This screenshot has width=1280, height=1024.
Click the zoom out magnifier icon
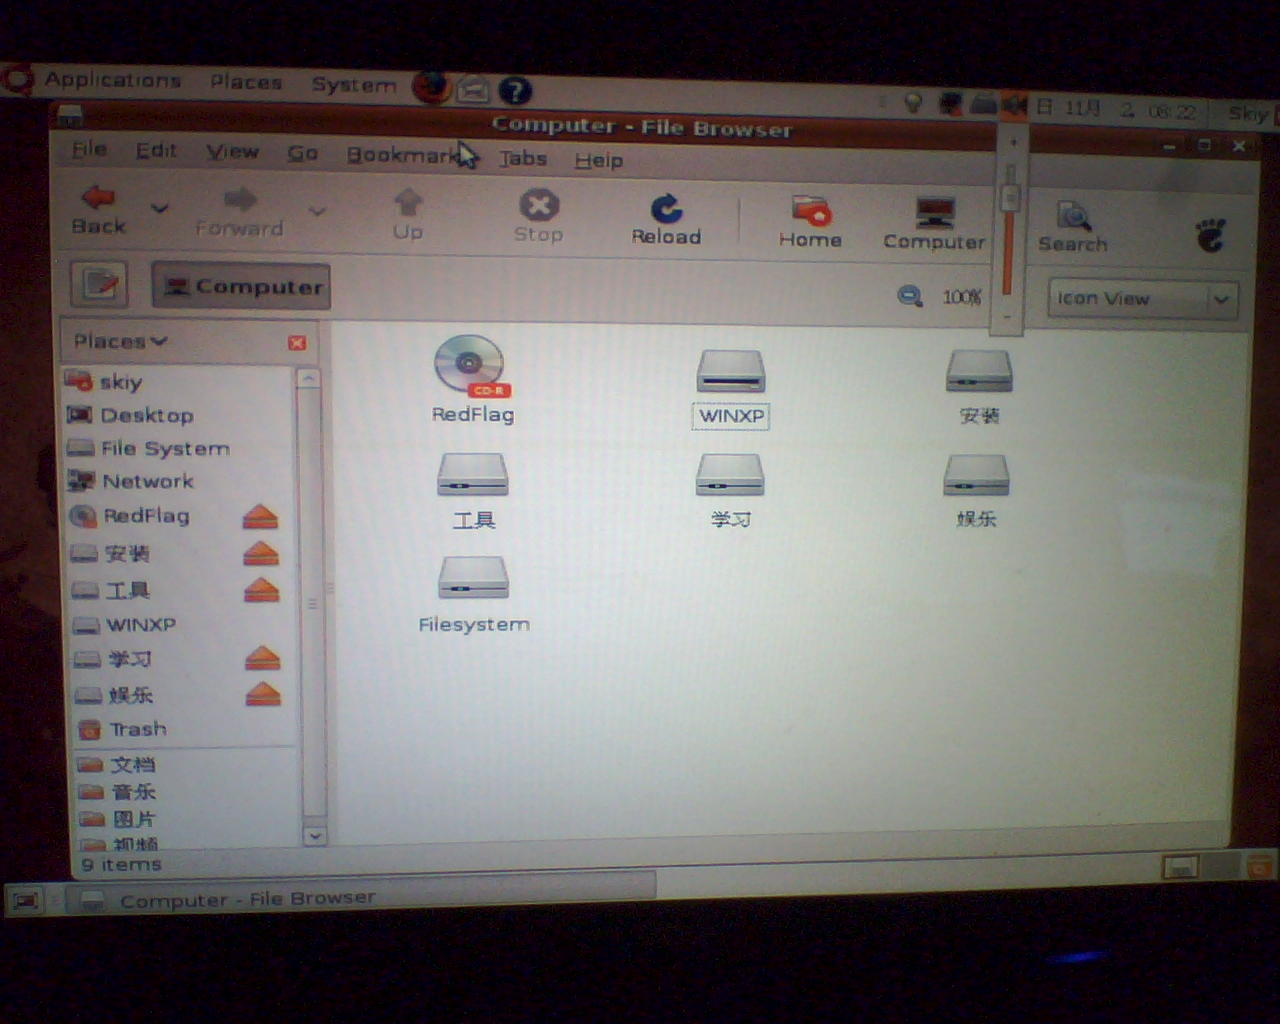[910, 296]
